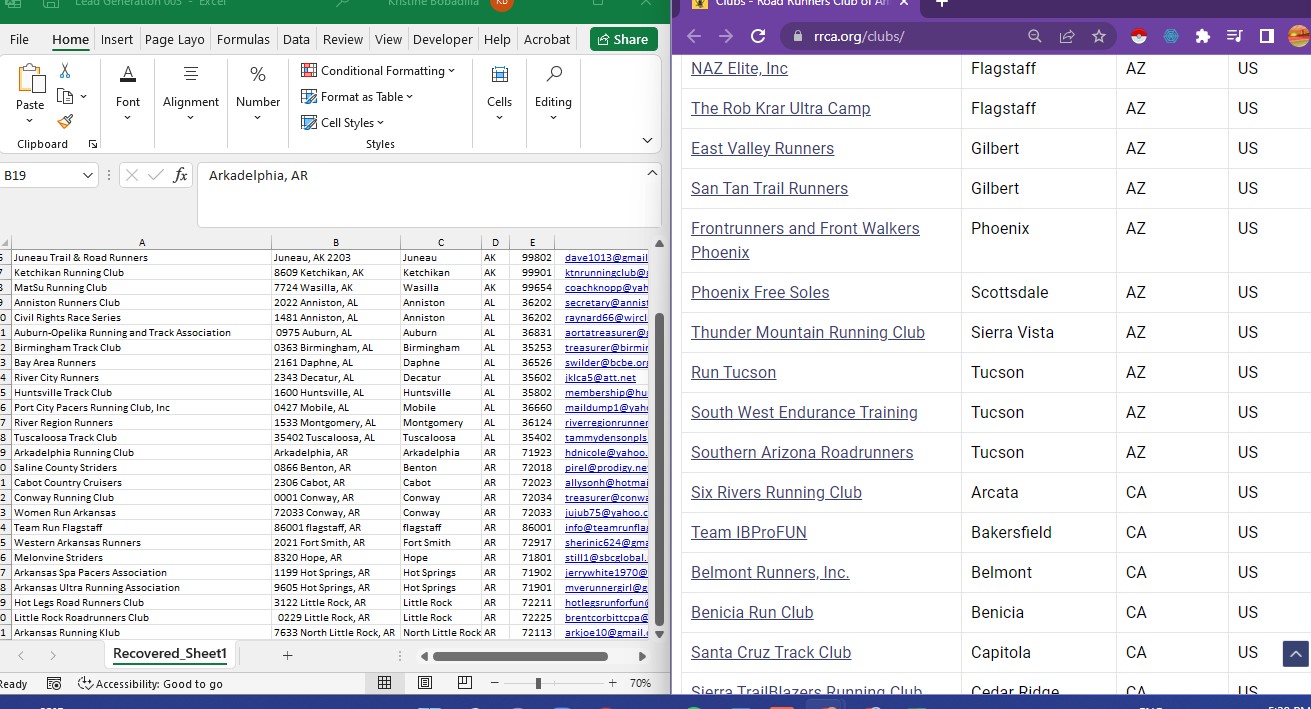Screen dimensions: 1311x709
Task: Open the Acrobat ribbon tab
Action: pyautogui.click(x=547, y=40)
